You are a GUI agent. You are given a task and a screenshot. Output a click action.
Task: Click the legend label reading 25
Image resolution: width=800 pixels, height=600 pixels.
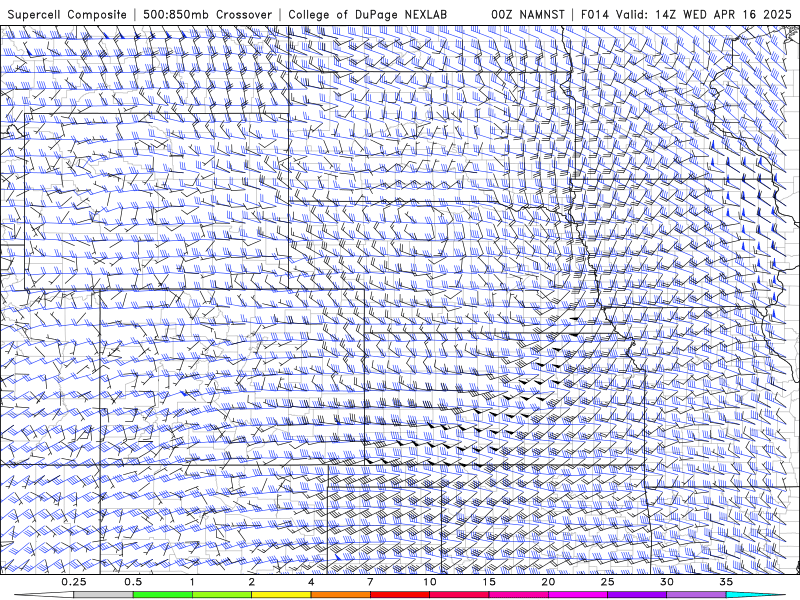(x=607, y=582)
